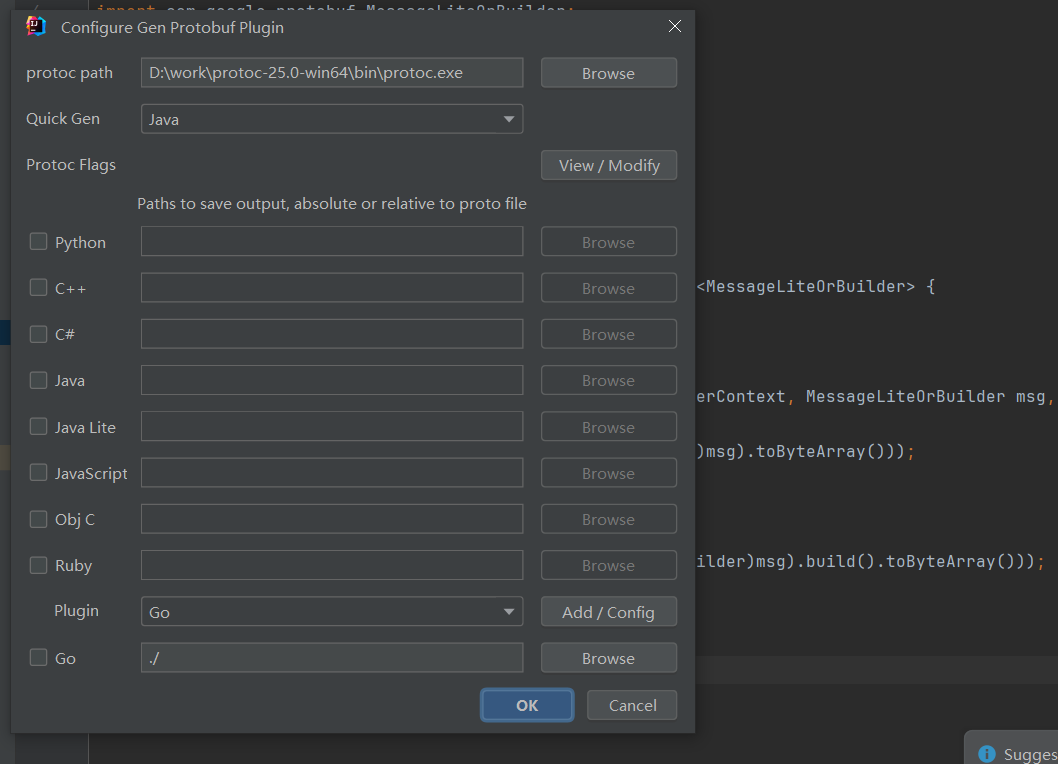Click Browse button in the JavaScript row
Screen dimensions: 1058x764
(609, 472)
